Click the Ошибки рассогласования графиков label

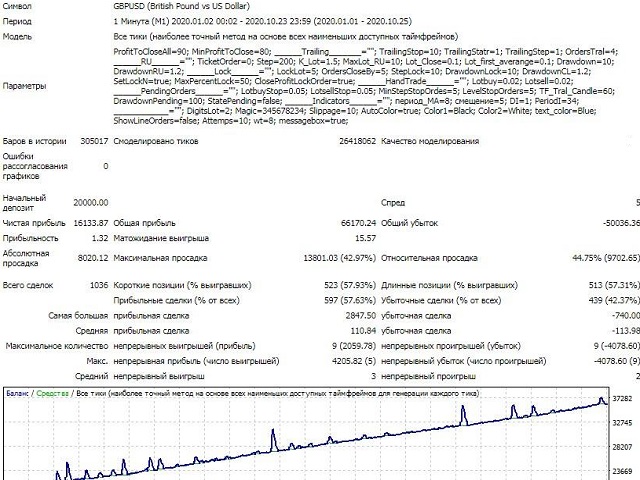[x=35, y=167]
